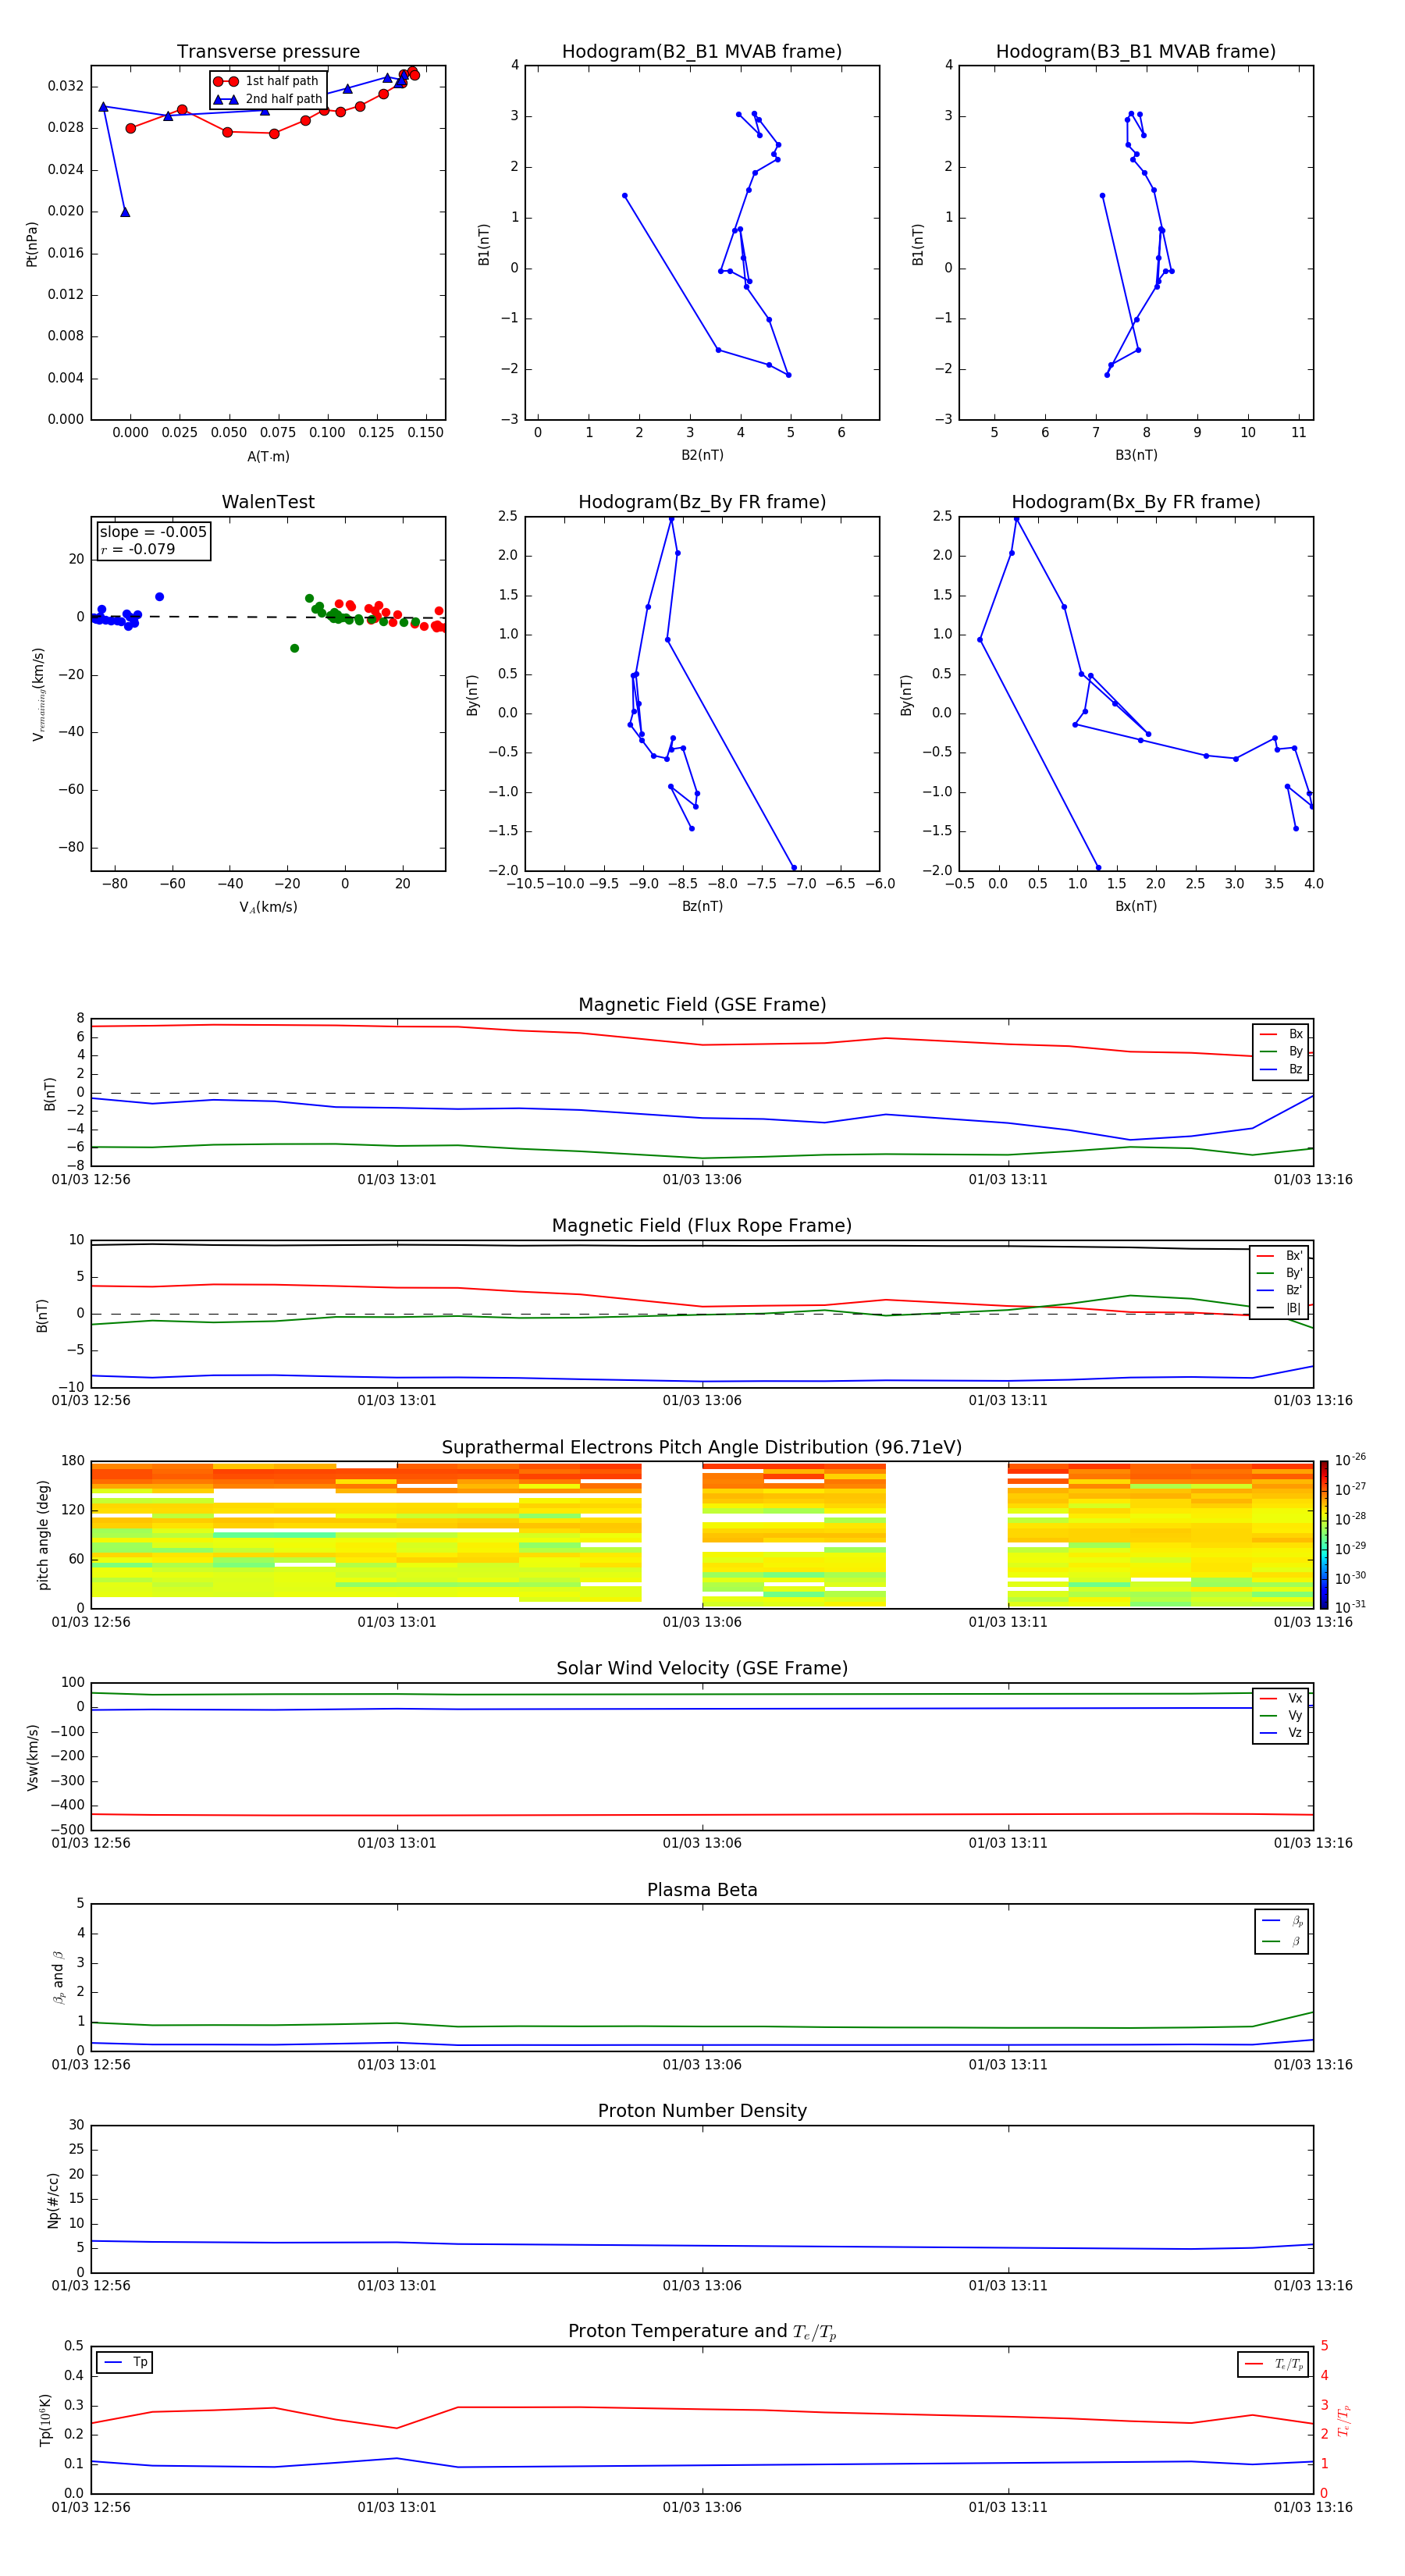The image size is (1405, 2576).
Task: Click the 'B2(nT)' x-axis label
Action: pyautogui.click(x=702, y=455)
